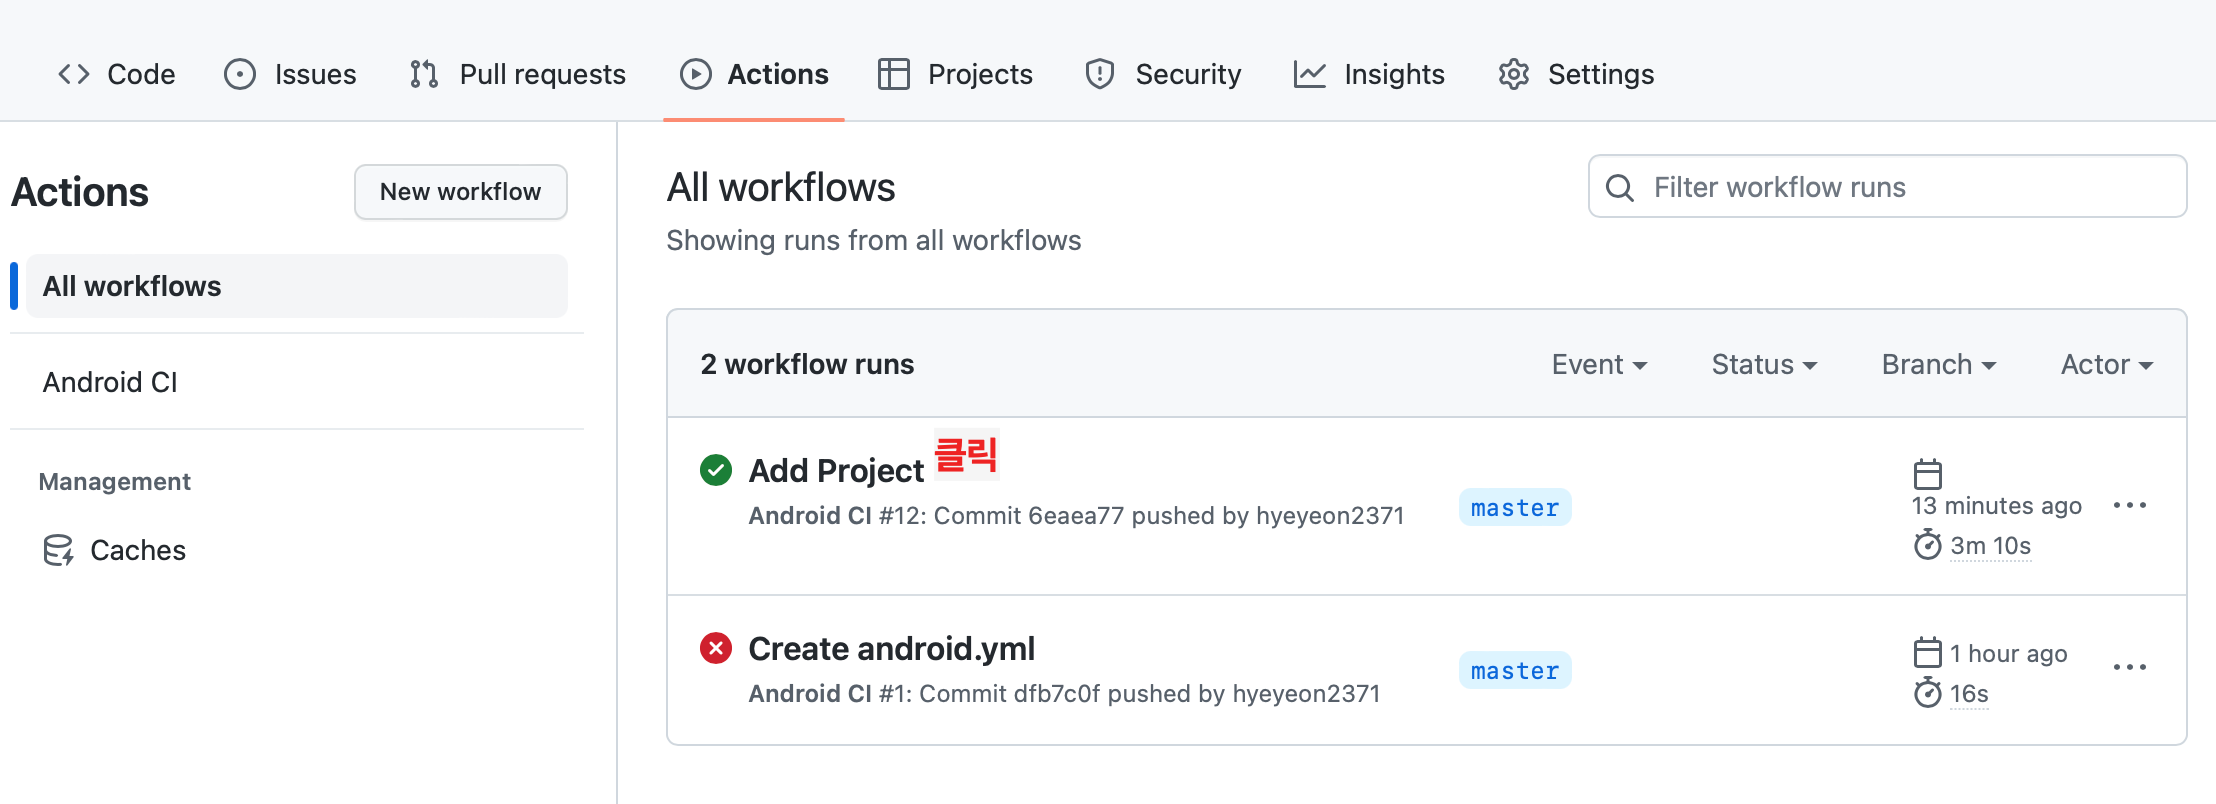
Task: Create a New workflow
Action: click(461, 192)
